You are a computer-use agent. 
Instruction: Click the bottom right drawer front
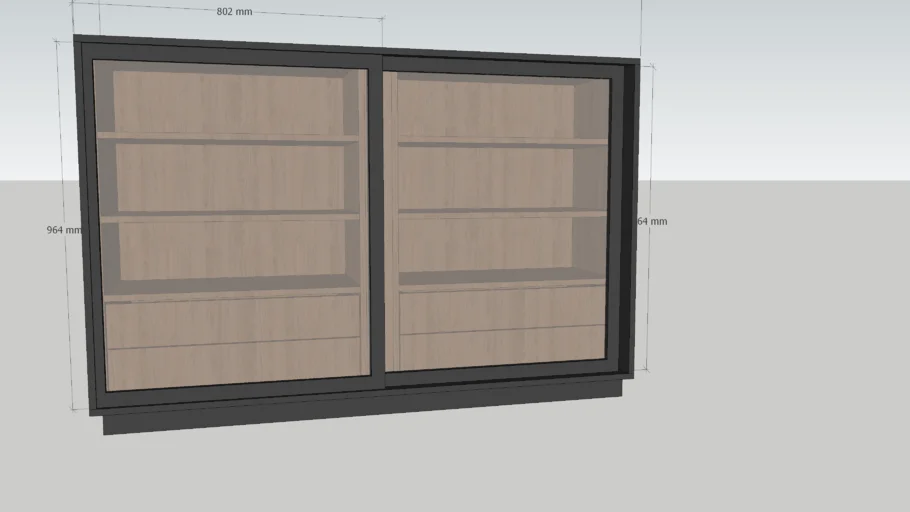502,347
